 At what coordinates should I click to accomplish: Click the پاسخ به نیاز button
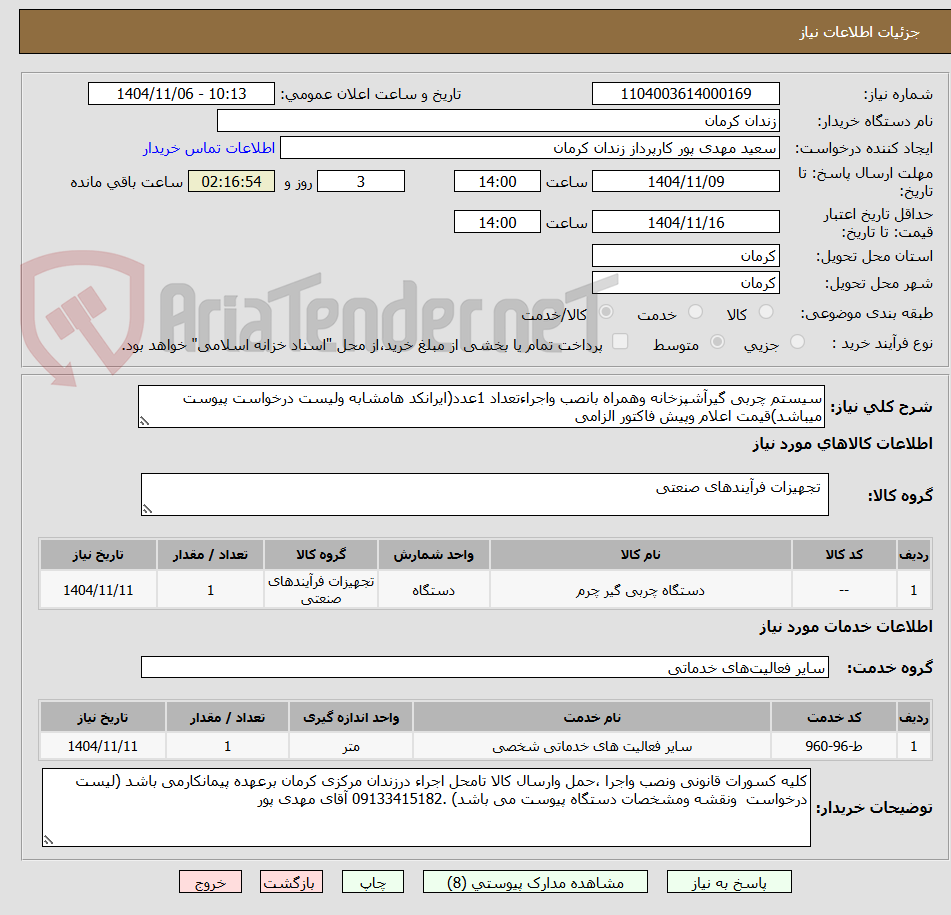(729, 882)
